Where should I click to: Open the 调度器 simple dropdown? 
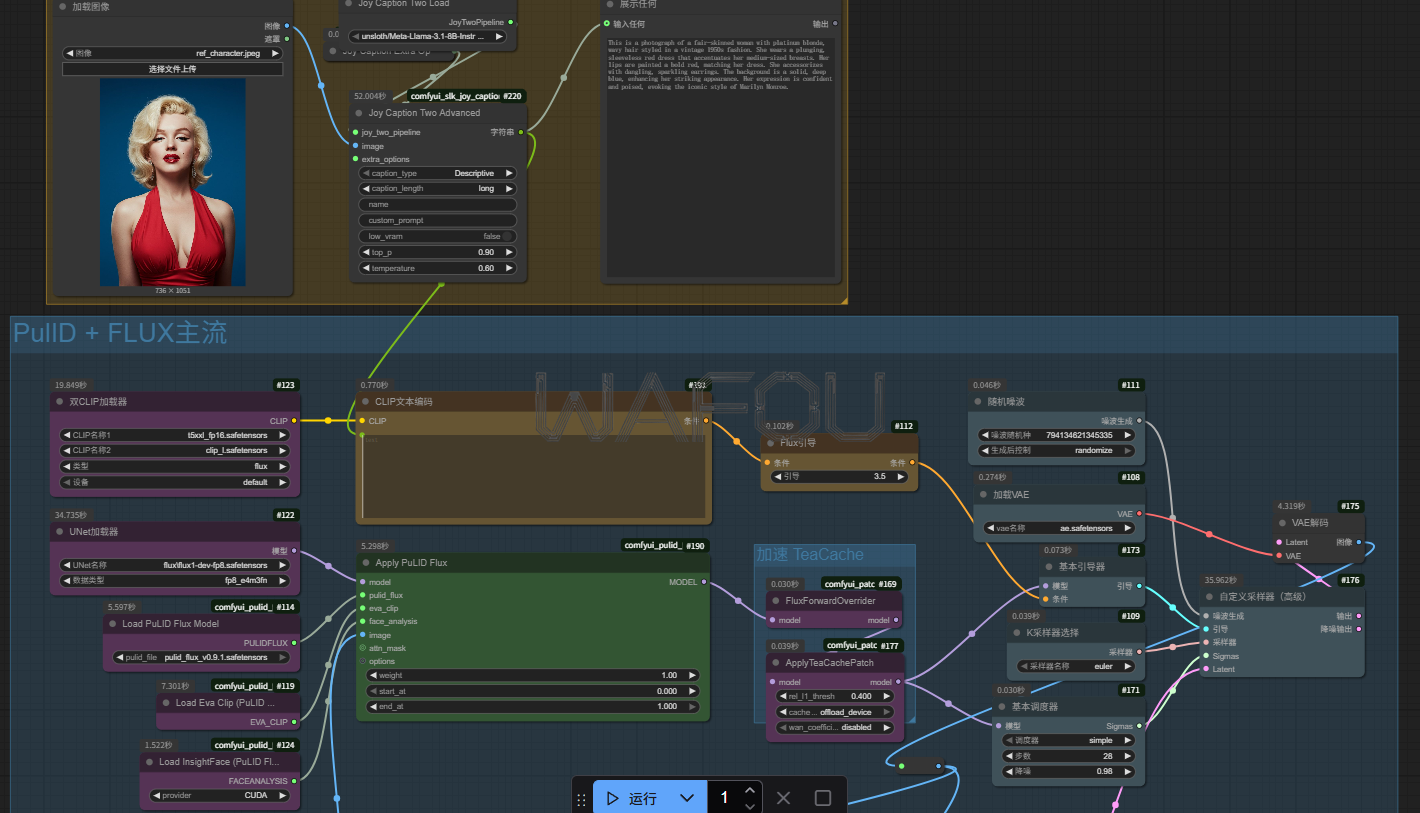1069,741
